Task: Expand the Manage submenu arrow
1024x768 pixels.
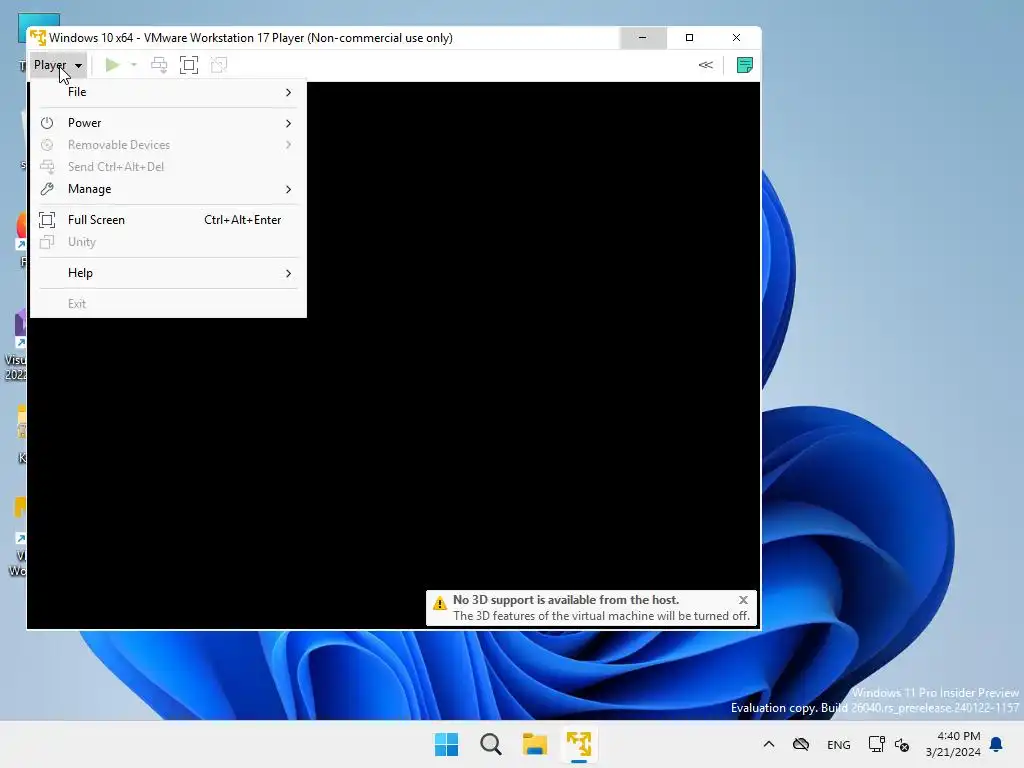Action: point(288,189)
